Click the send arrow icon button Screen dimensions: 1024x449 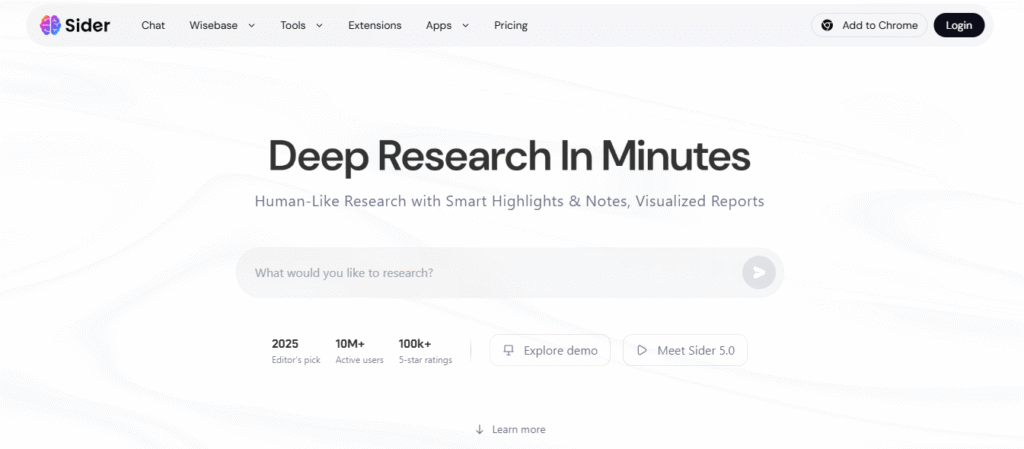759,273
